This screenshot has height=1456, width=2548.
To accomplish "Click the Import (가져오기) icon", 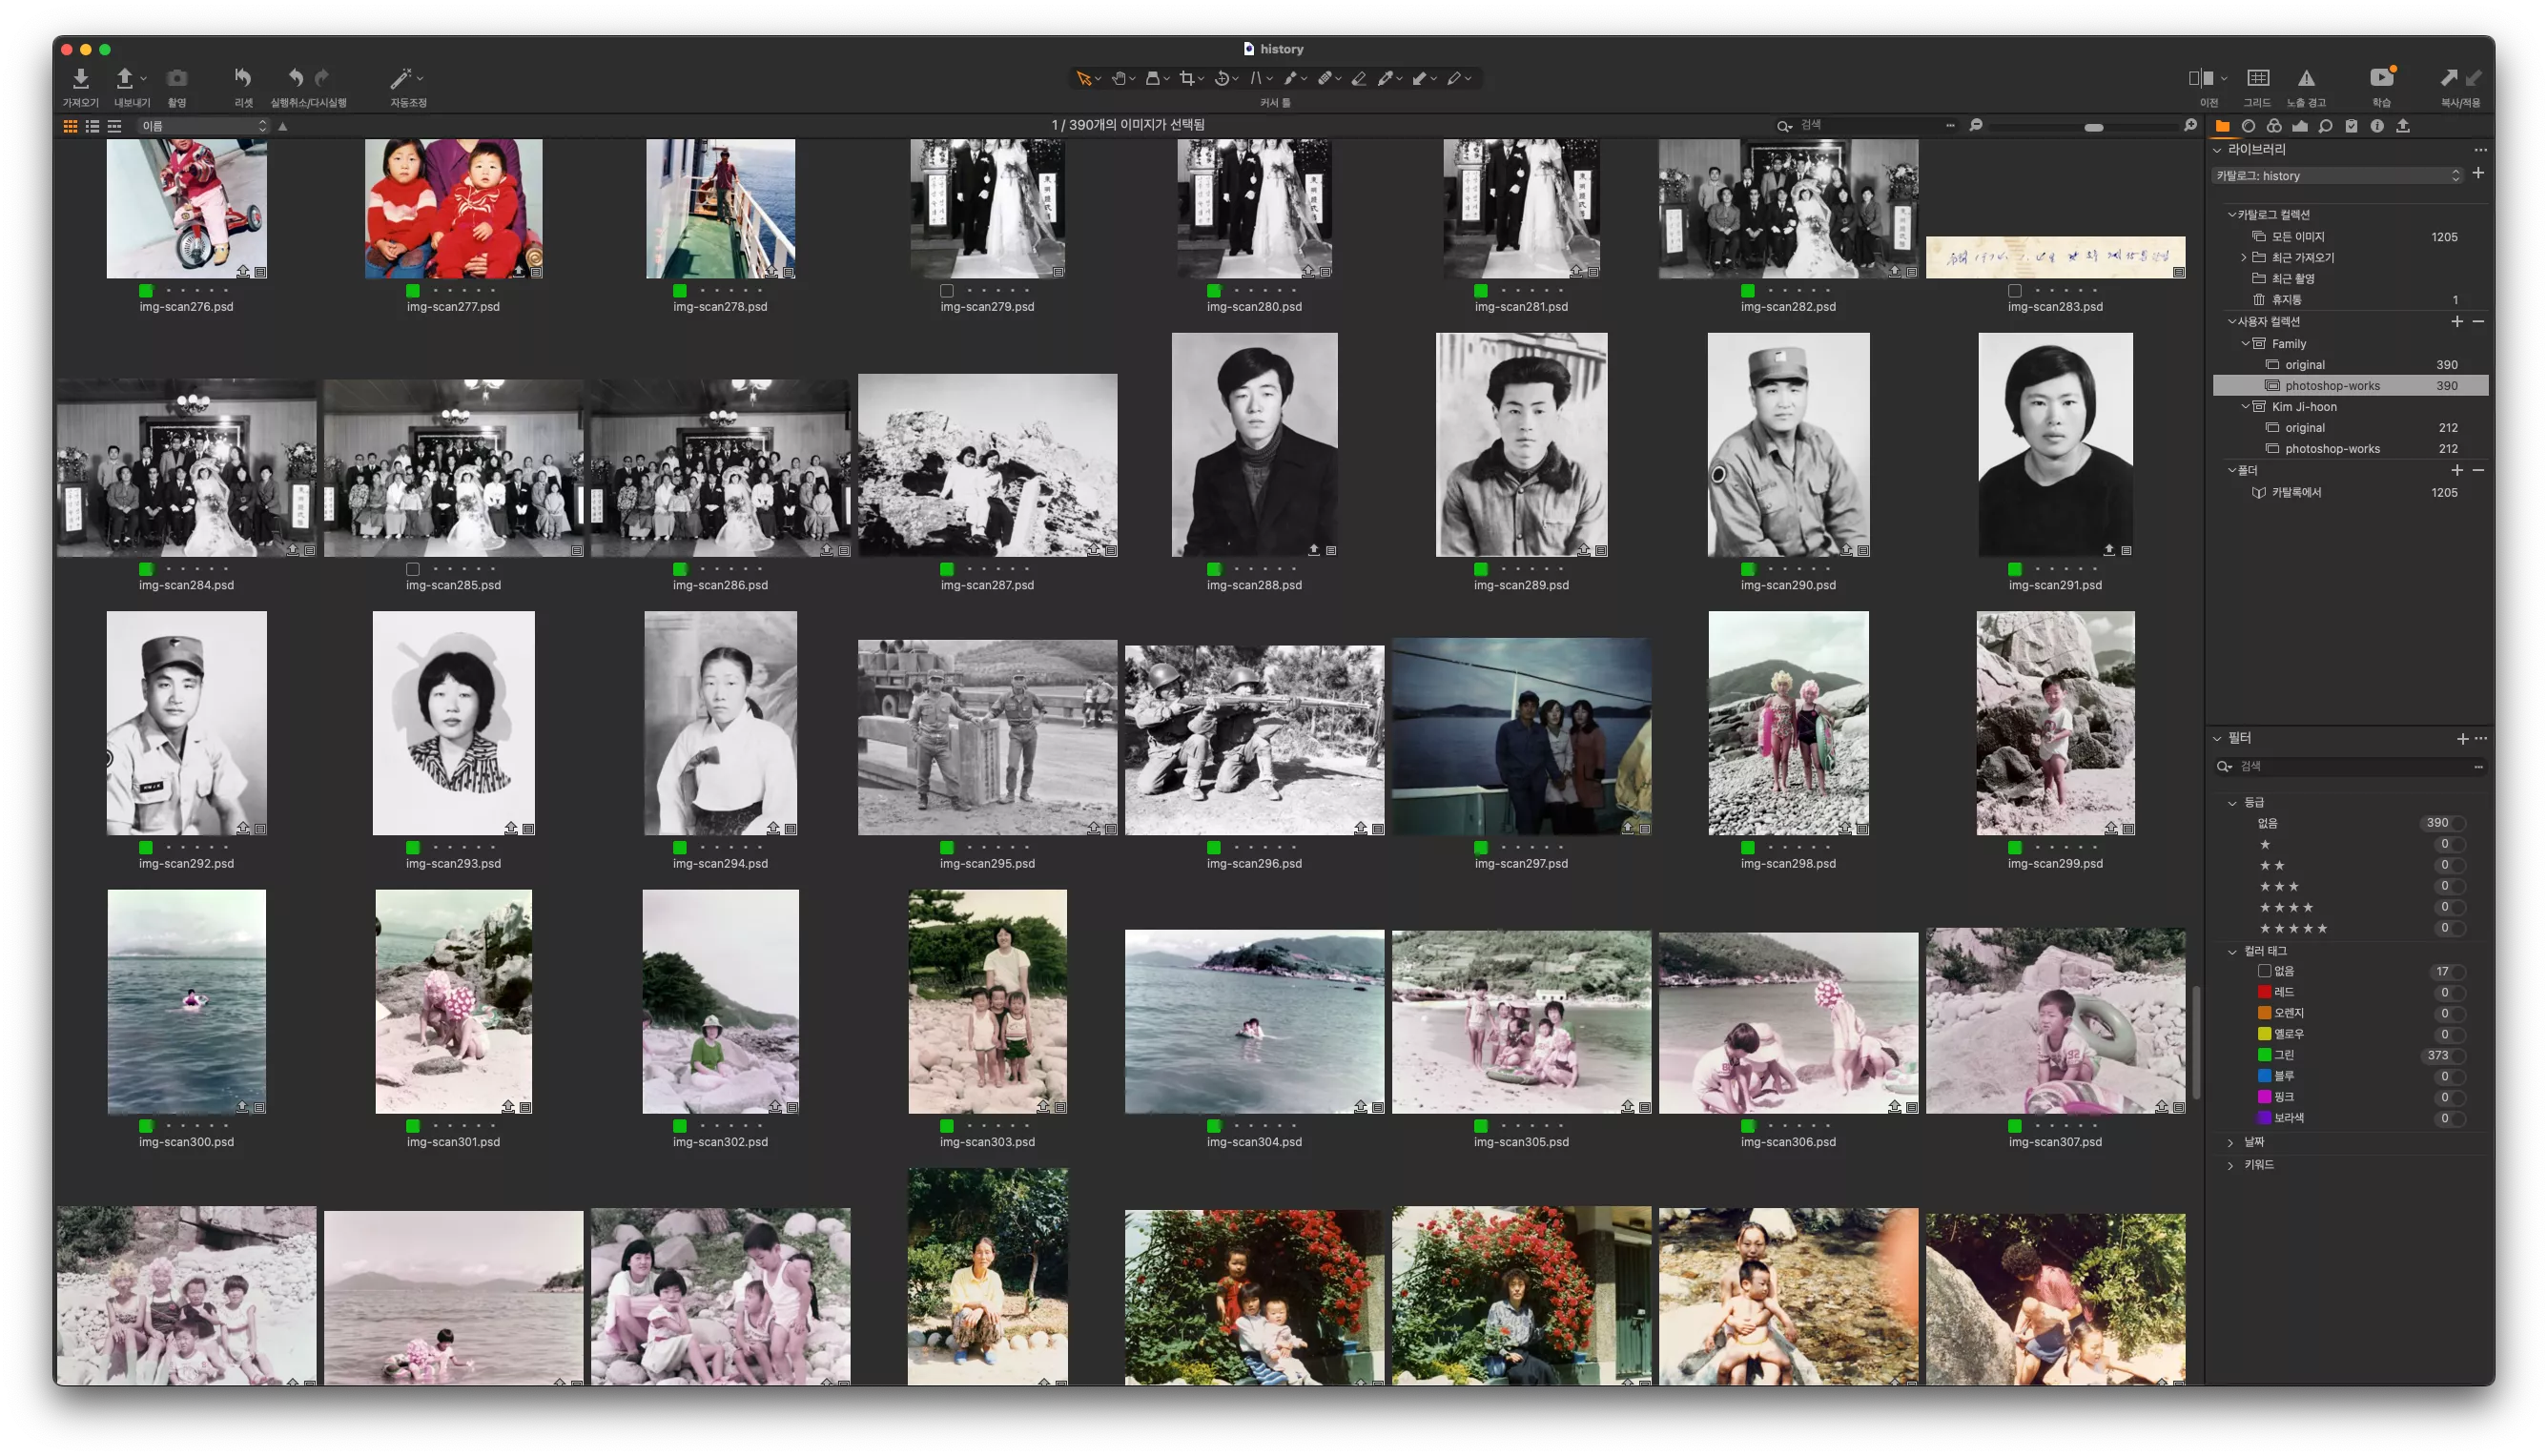I will tap(81, 79).
